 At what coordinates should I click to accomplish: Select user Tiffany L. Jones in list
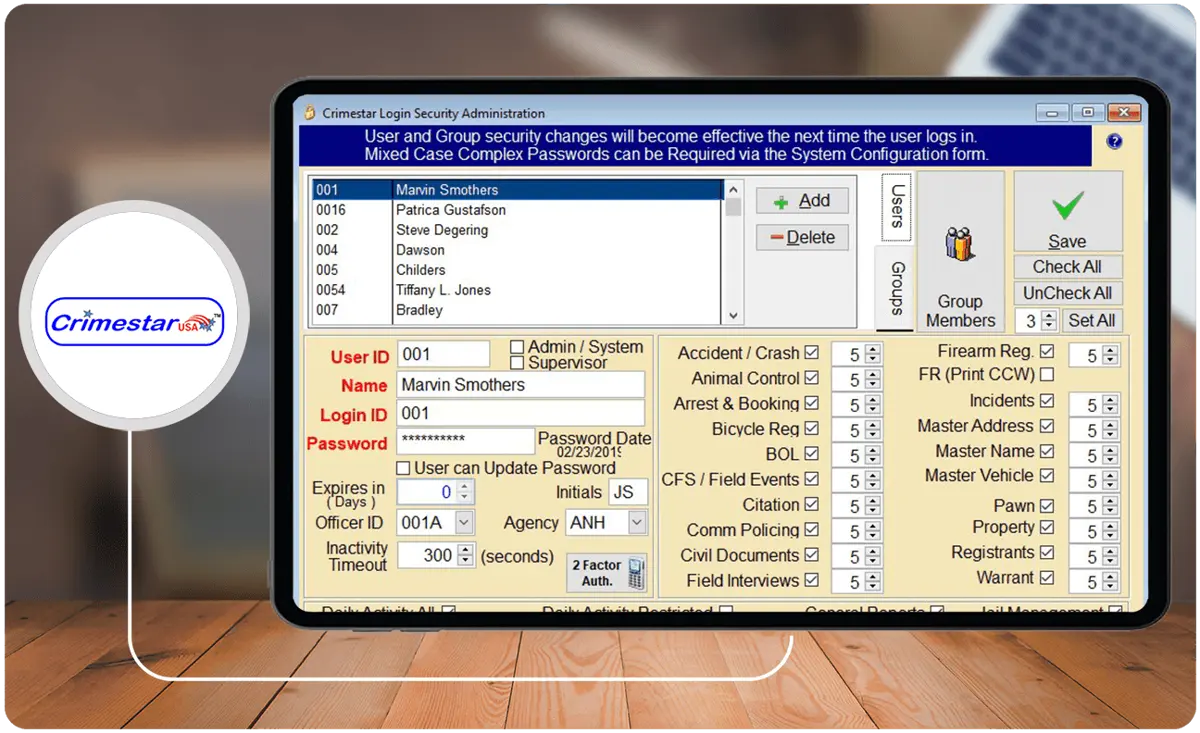(x=517, y=290)
